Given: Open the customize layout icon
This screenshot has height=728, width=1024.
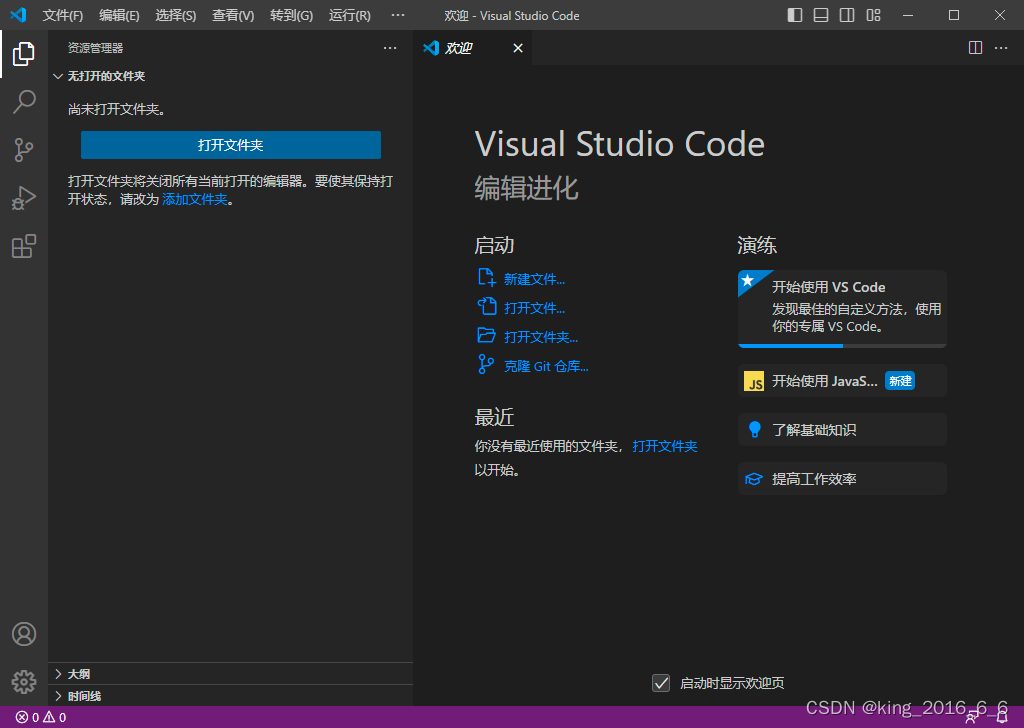Looking at the screenshot, I should tap(874, 15).
